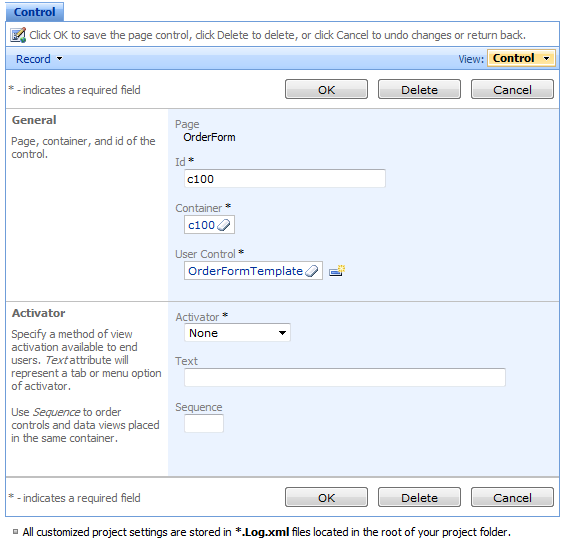Click the top OK button
563x546 pixels.
coord(326,89)
